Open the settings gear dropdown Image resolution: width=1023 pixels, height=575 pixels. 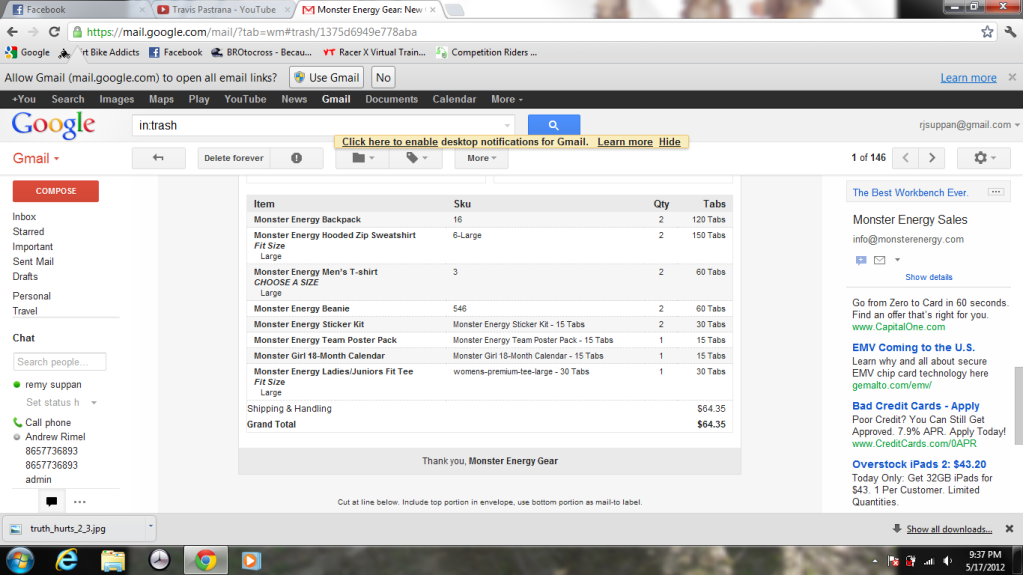coord(983,158)
